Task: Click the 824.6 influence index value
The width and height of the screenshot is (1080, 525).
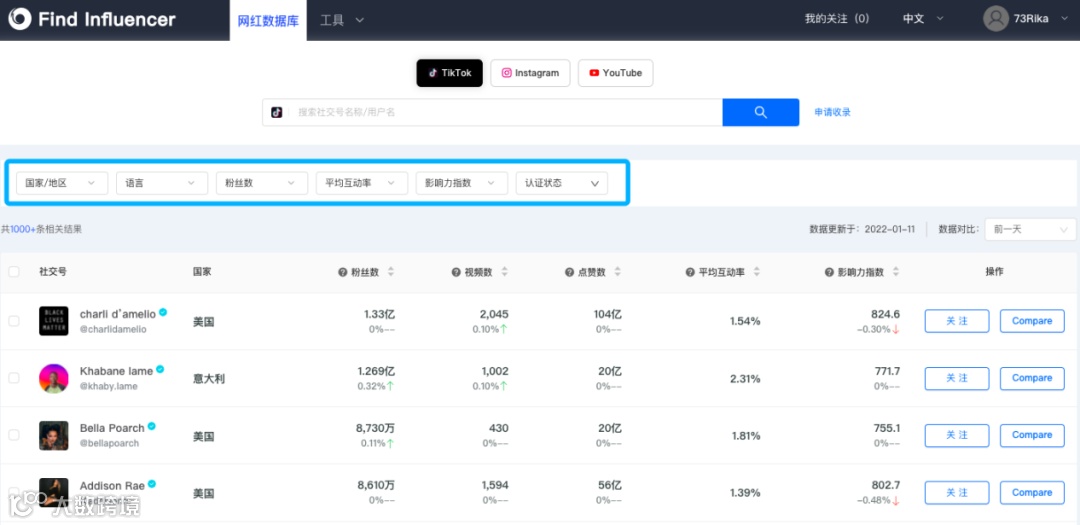Action: [x=885, y=314]
